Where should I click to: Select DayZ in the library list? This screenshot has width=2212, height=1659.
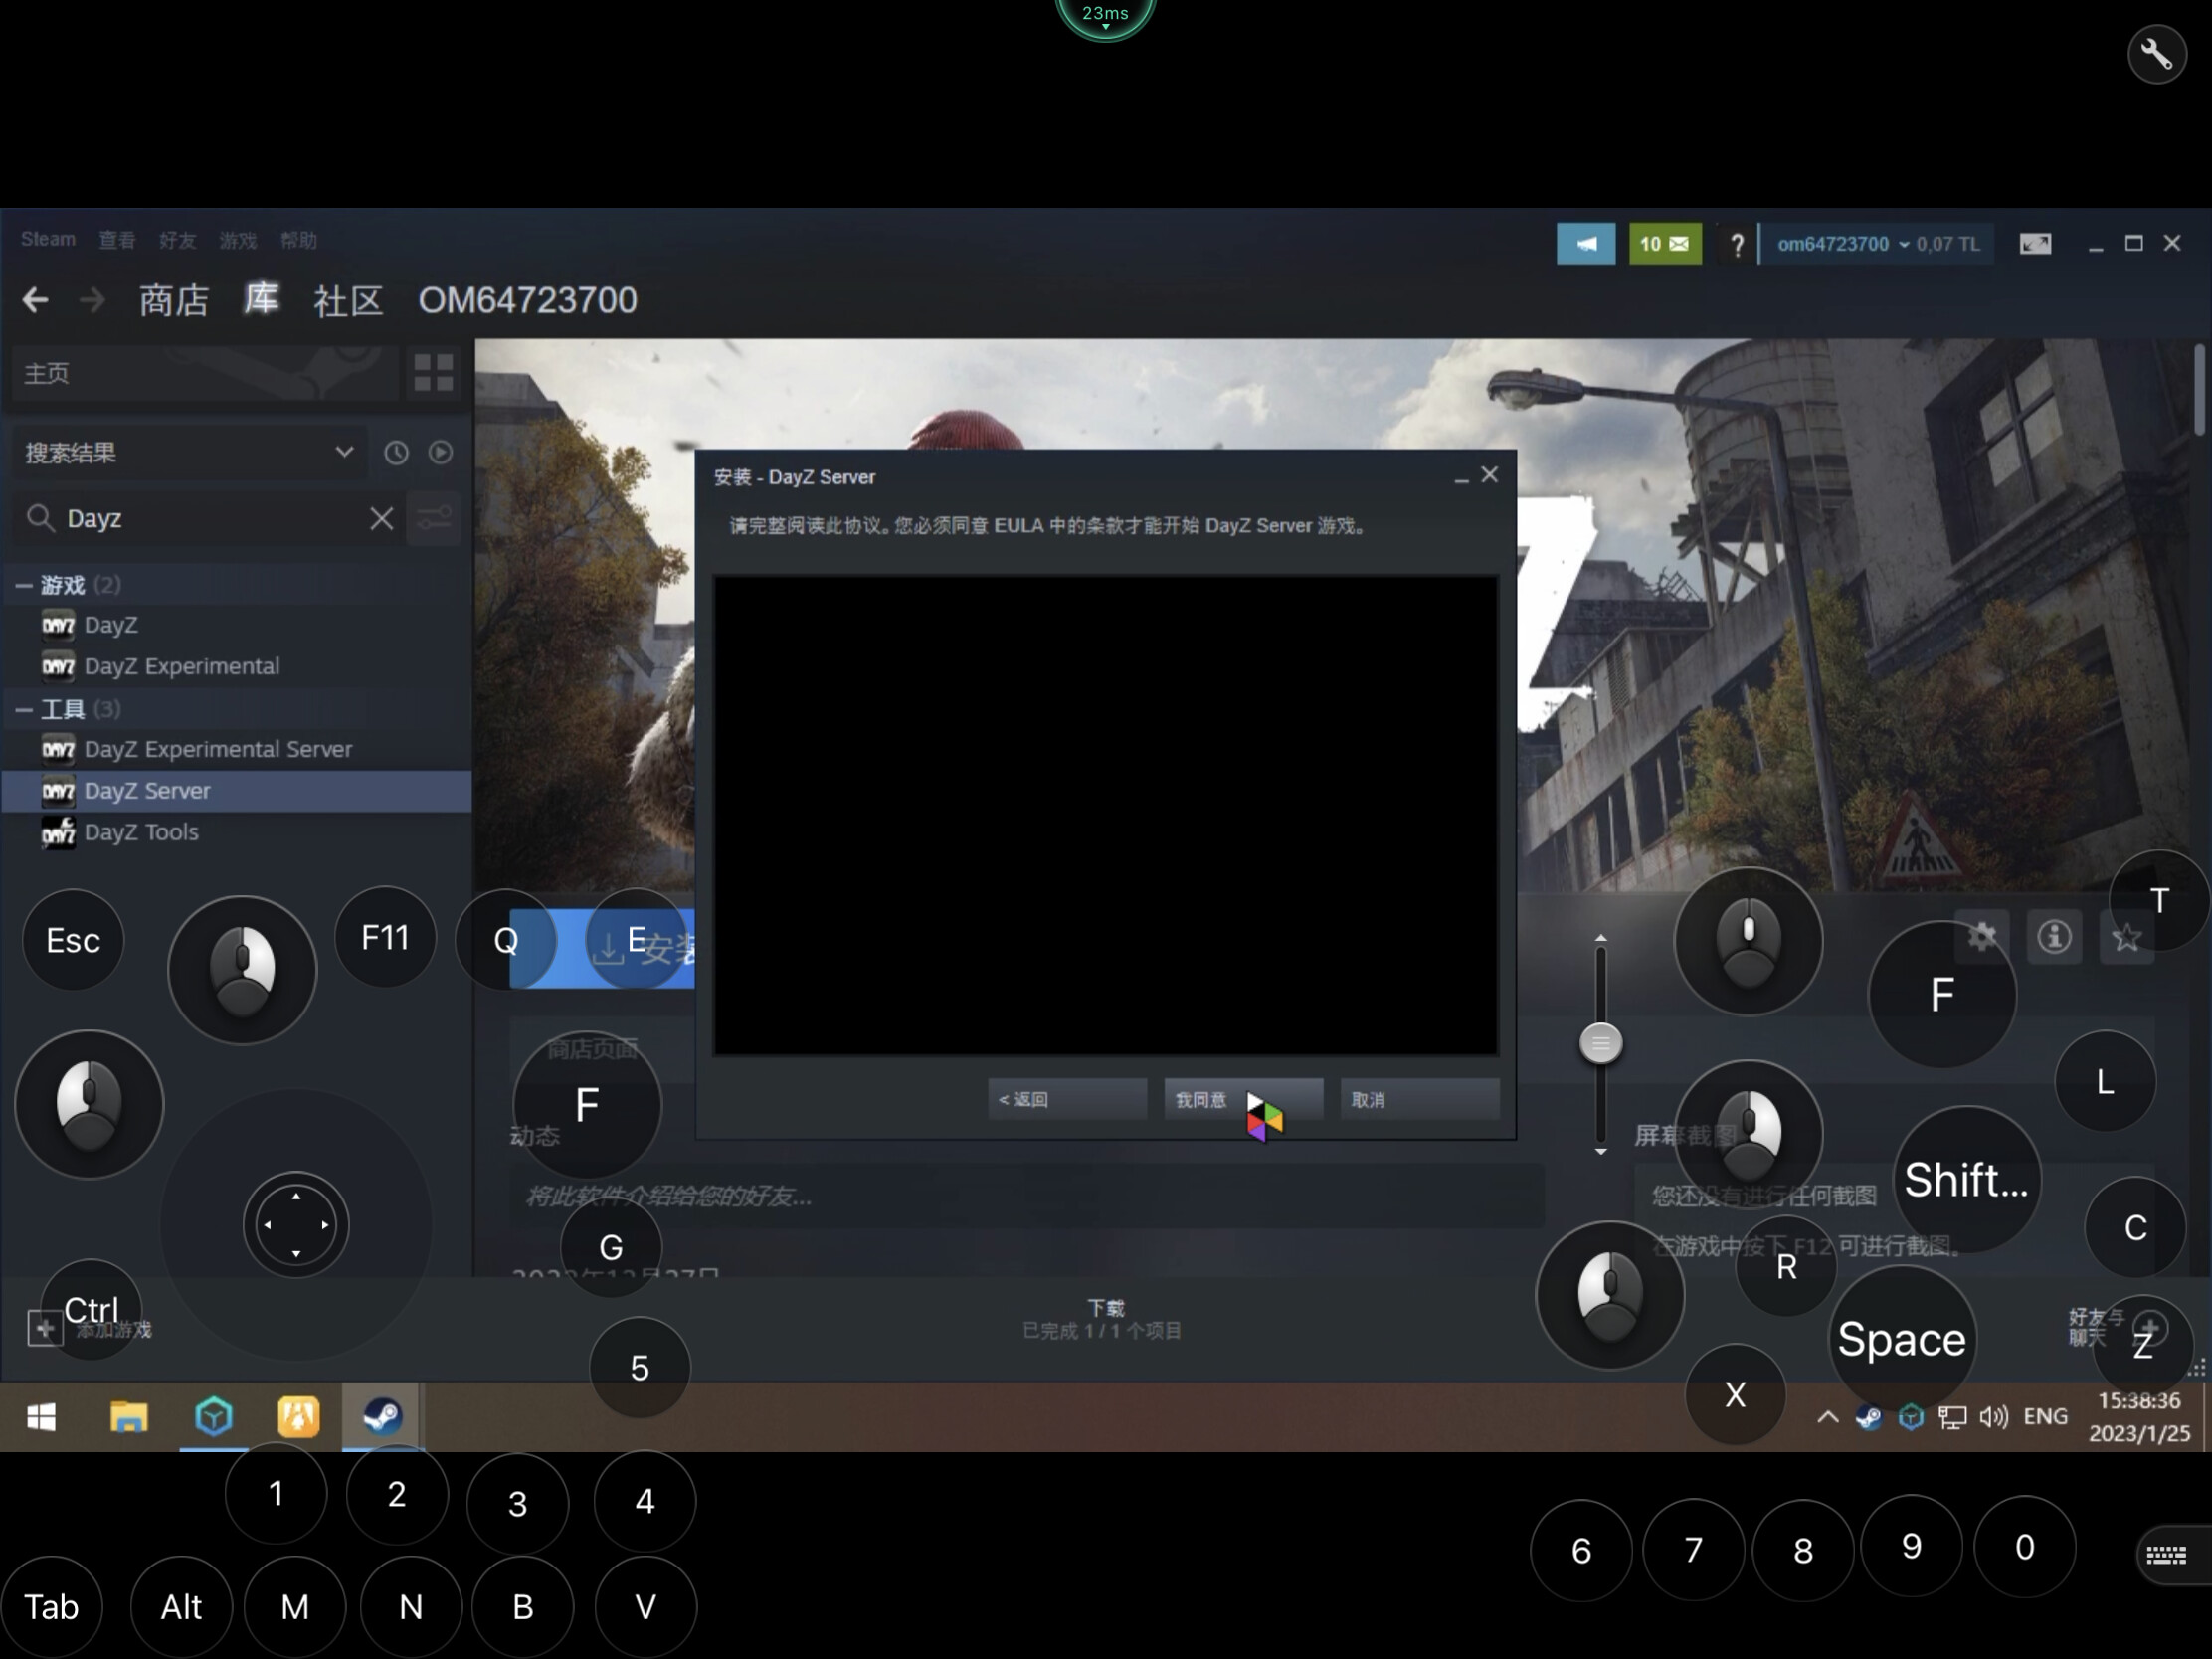pos(238,625)
